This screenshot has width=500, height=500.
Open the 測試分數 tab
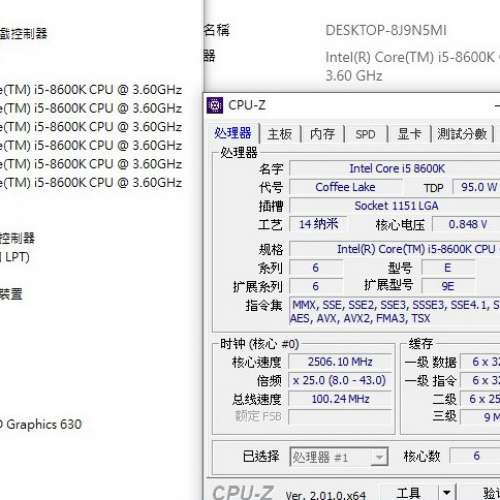pyautogui.click(x=462, y=134)
